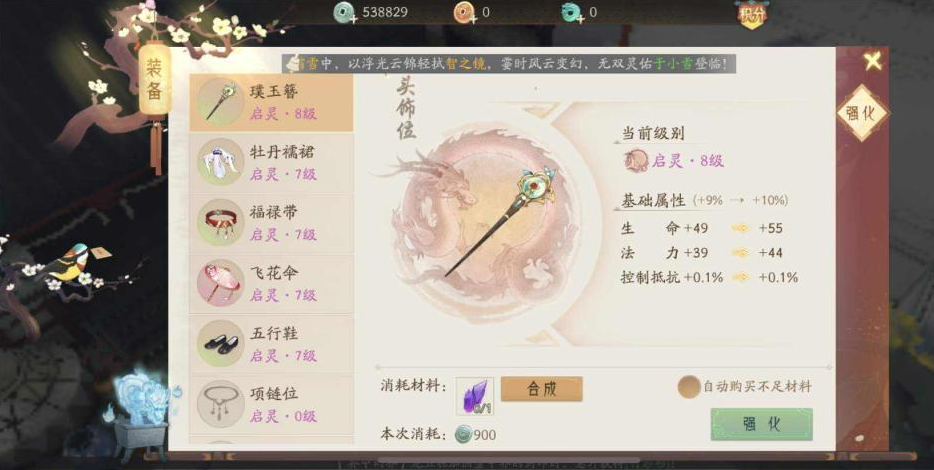
Task: Select the 飞花伞 umbrella icon
Action: 220,283
